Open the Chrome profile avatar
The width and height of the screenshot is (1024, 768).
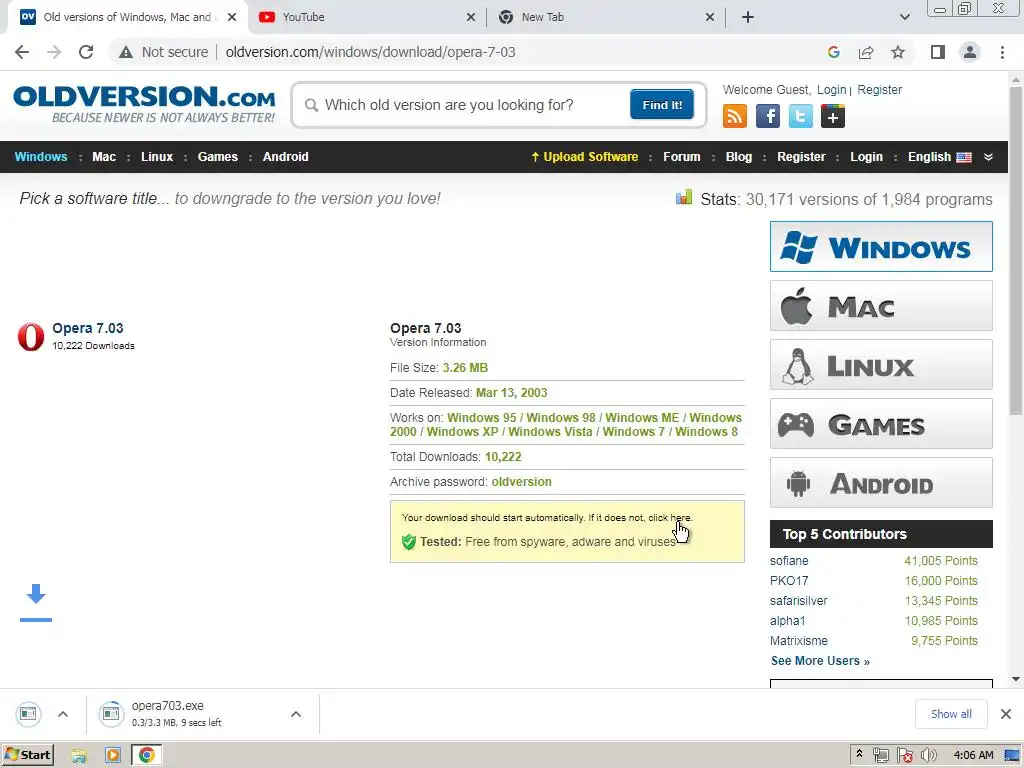coord(970,52)
